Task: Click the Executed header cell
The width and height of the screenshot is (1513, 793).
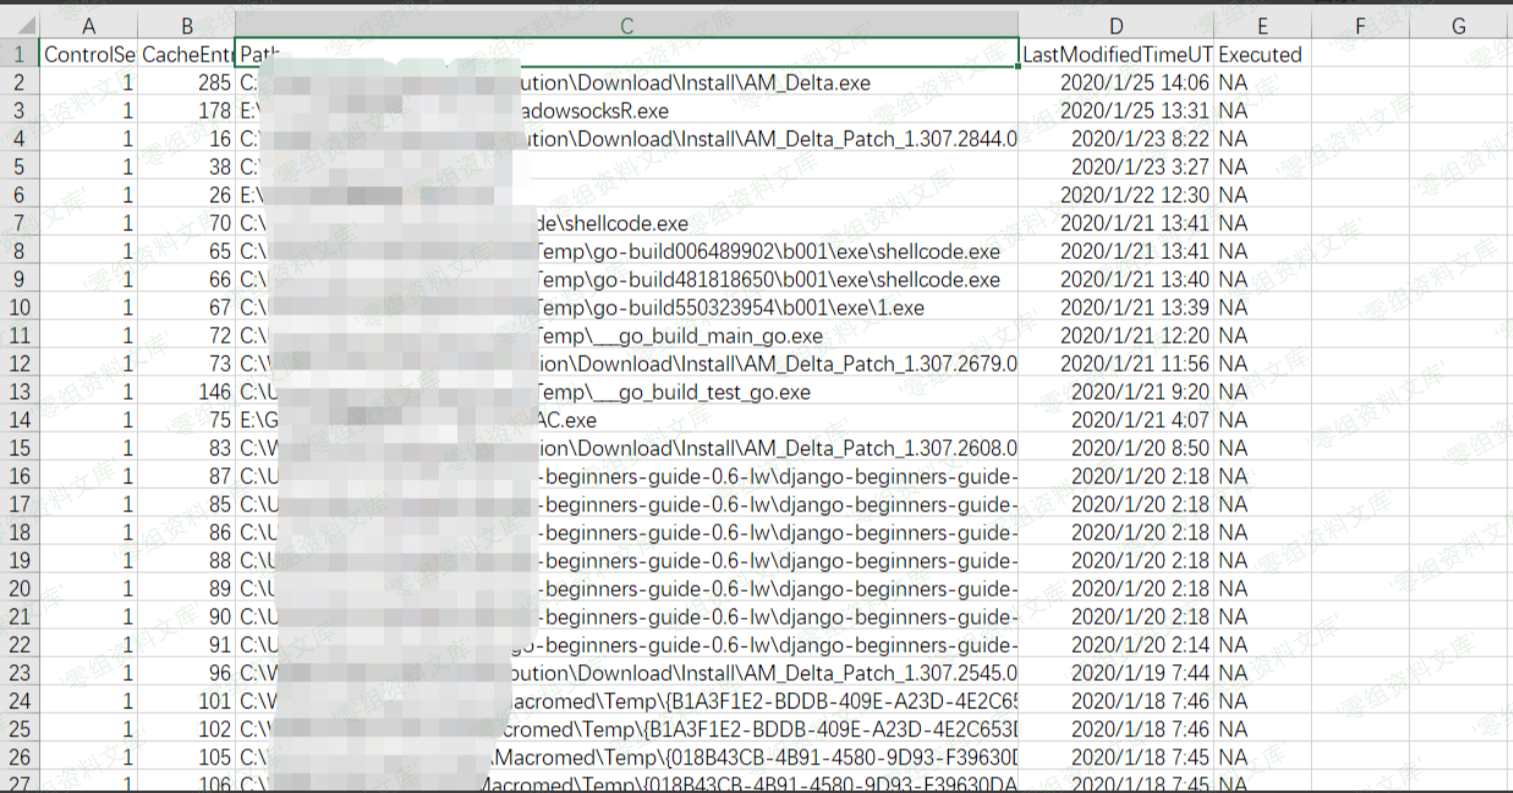Action: 1260,54
